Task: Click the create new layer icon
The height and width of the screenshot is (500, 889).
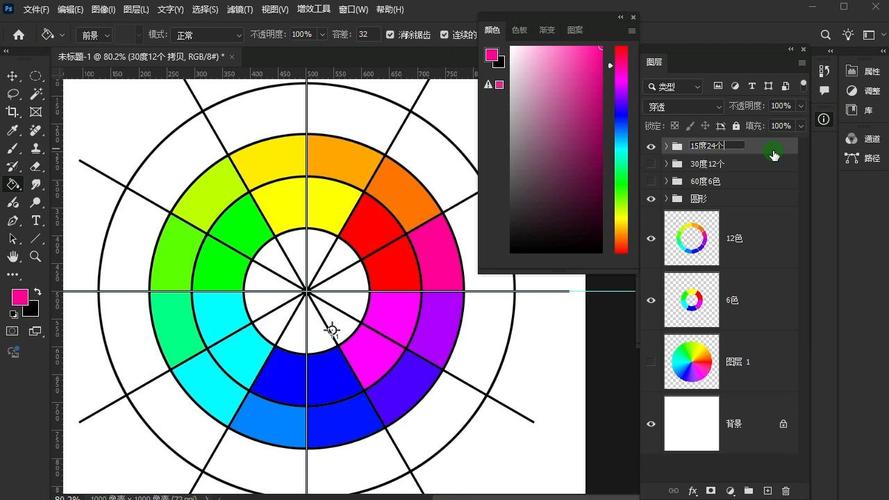Action: [767, 491]
